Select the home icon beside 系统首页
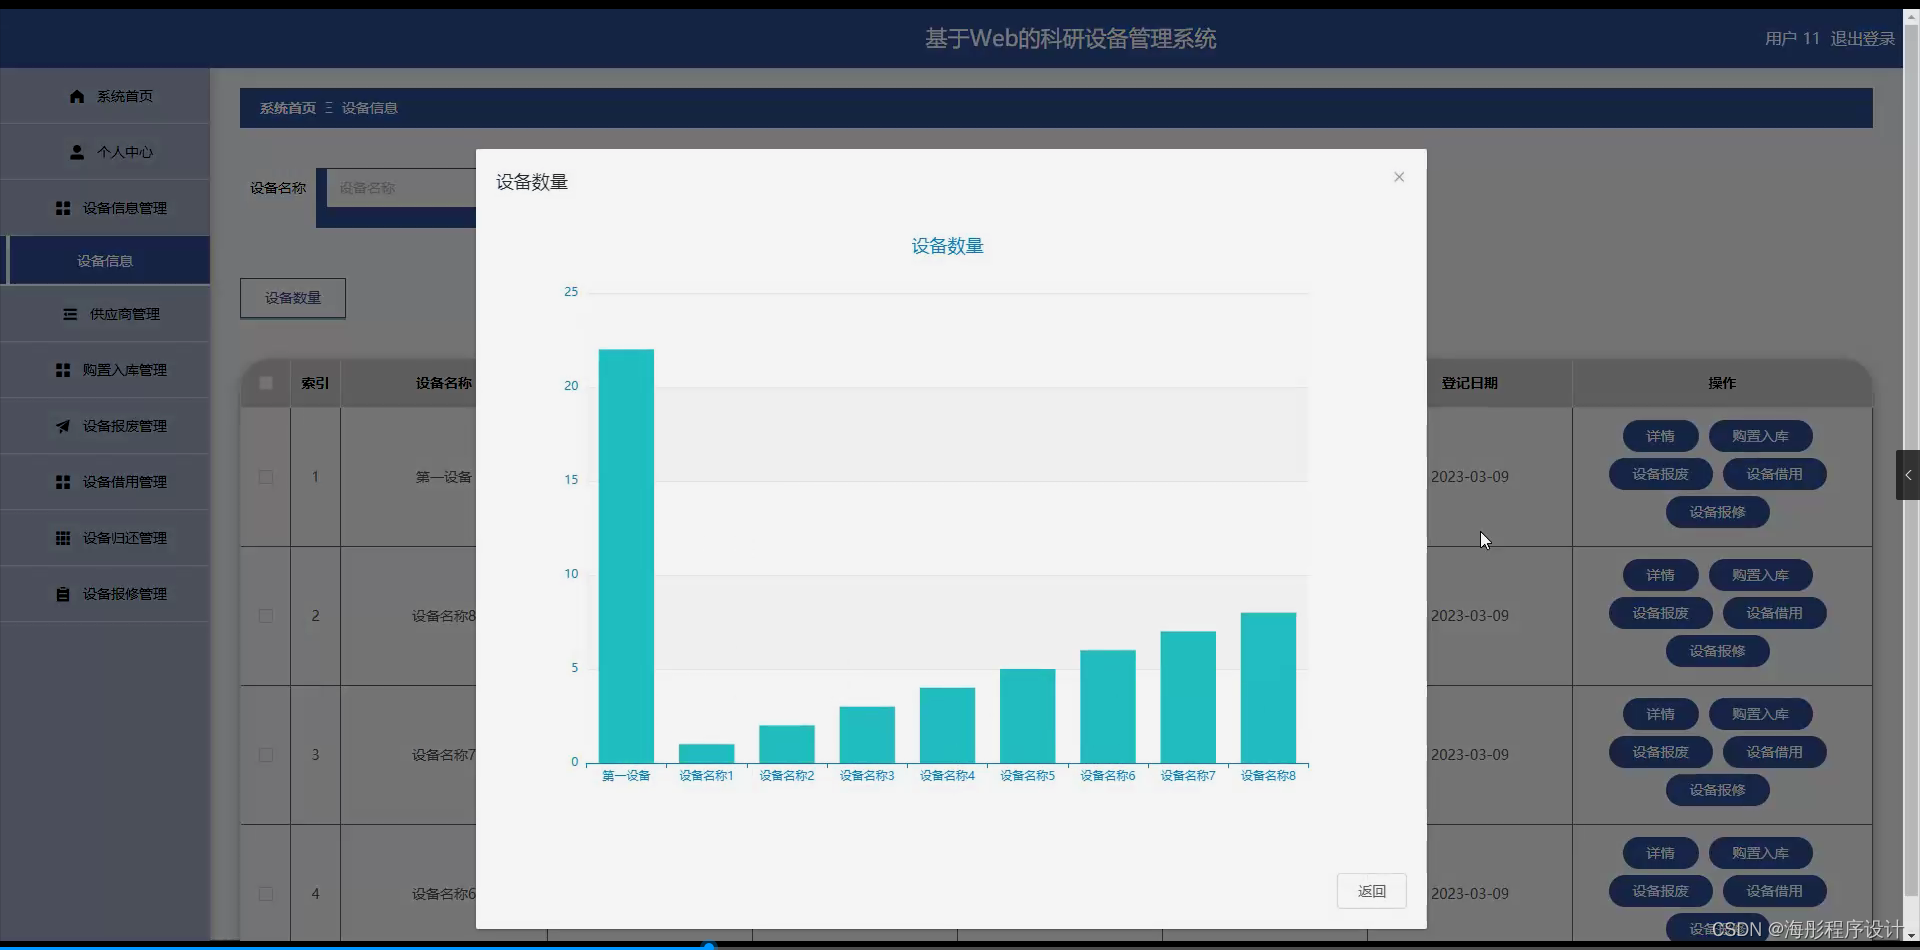Viewport: 1920px width, 950px height. tap(77, 96)
